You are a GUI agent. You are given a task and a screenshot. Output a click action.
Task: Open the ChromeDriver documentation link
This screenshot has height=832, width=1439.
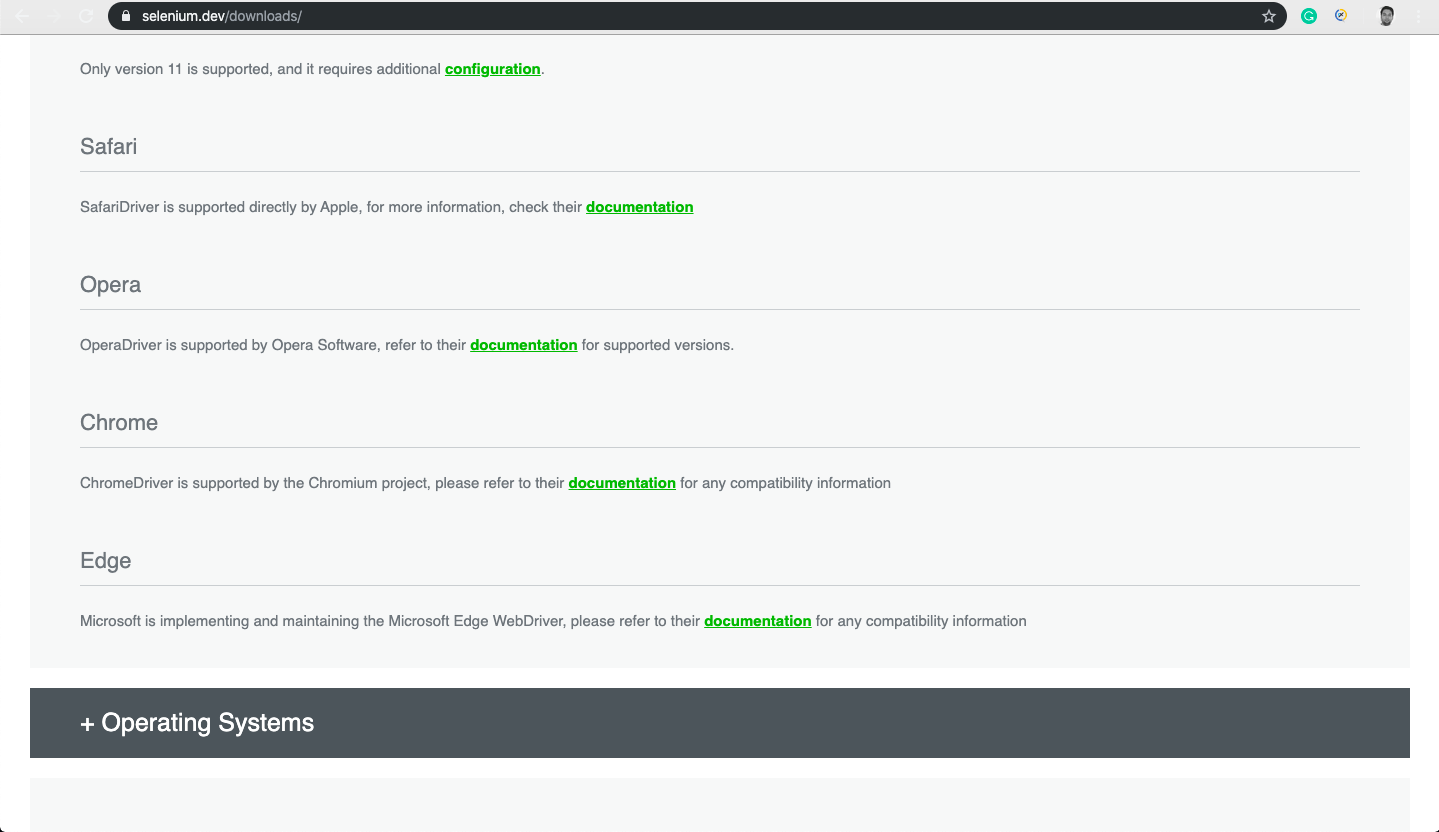click(x=621, y=483)
